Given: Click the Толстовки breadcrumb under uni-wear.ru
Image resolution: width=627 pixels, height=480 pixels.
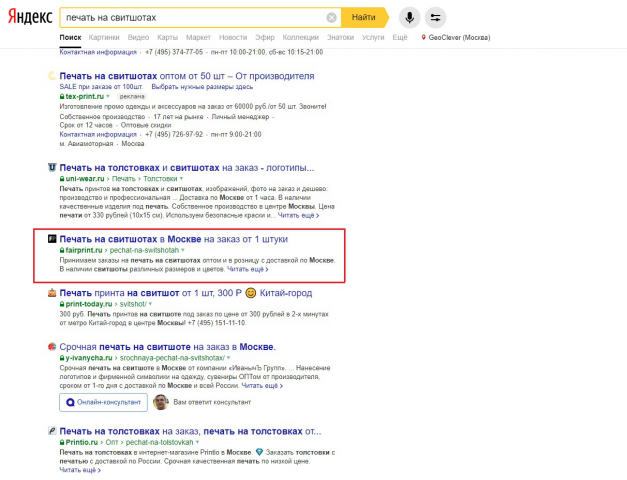Looking at the screenshot, I should pyautogui.click(x=160, y=178).
